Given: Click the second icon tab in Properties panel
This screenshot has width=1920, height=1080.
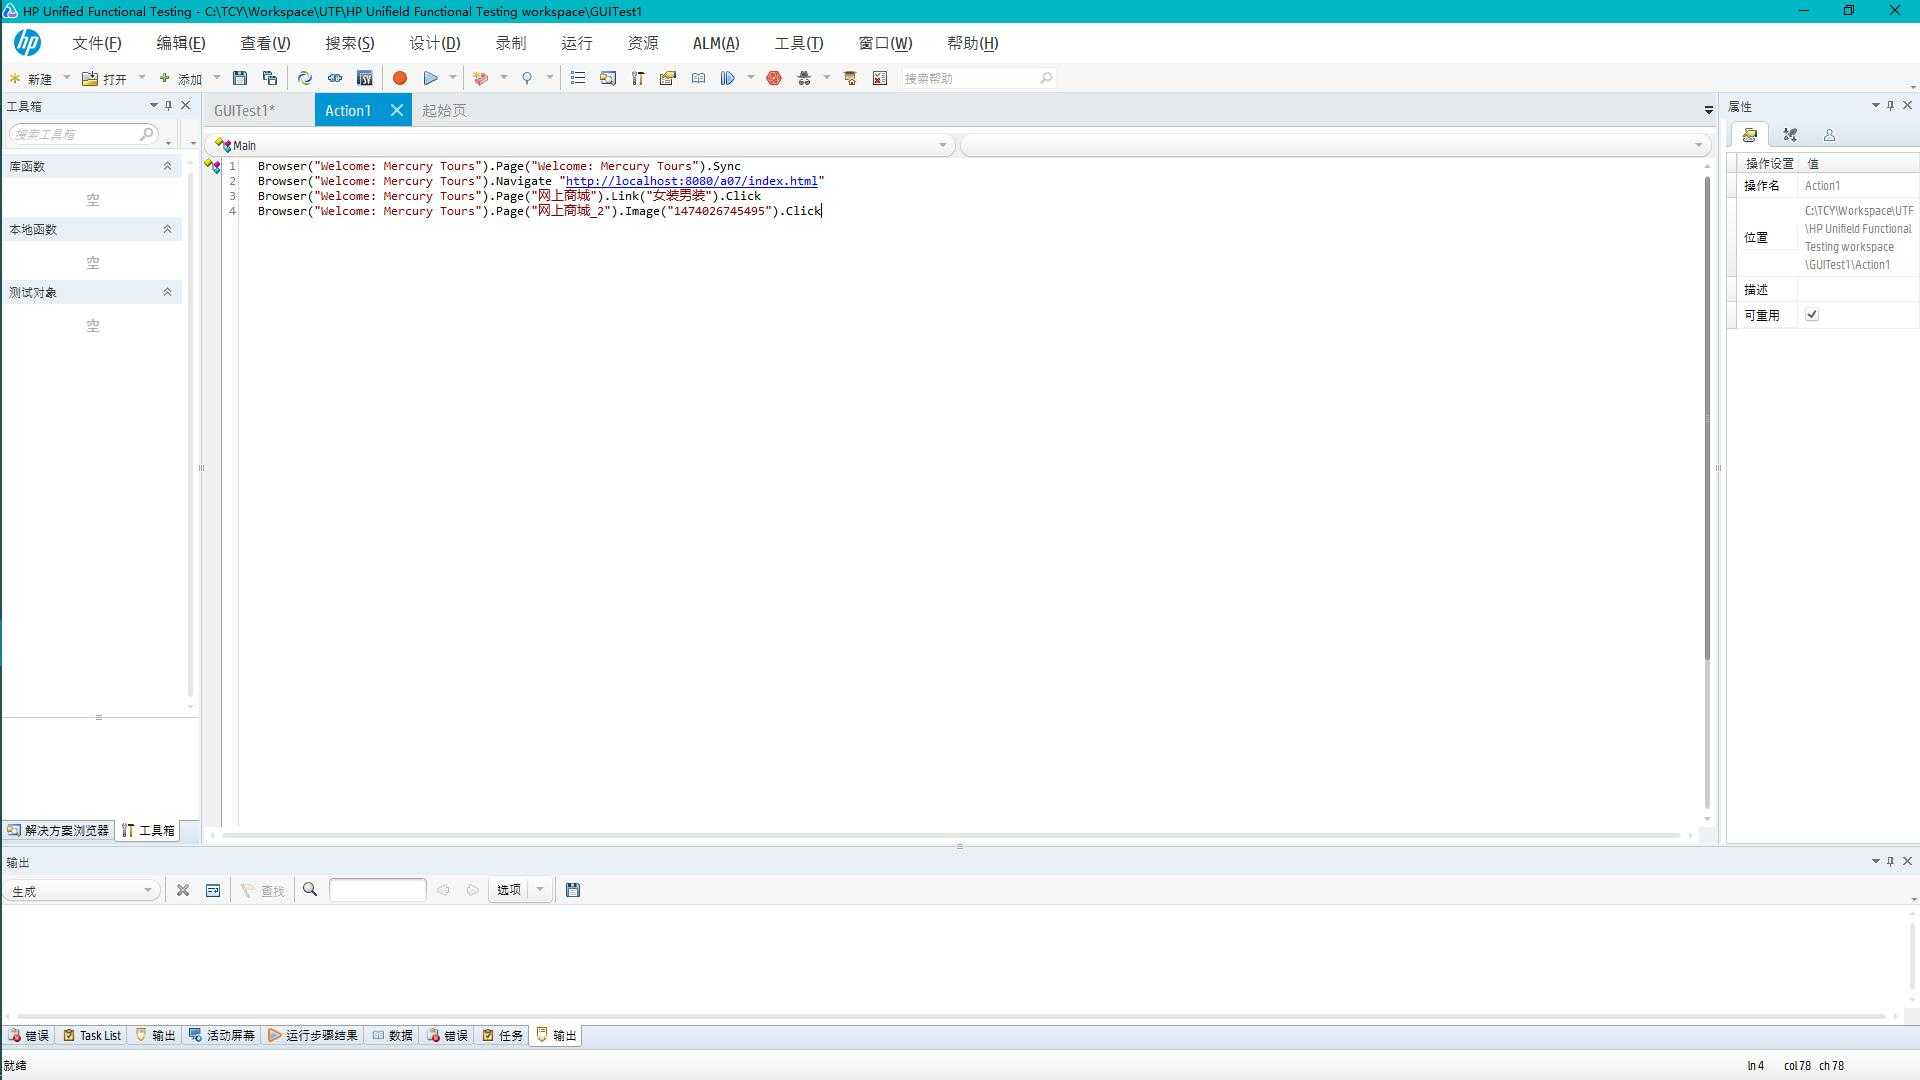Looking at the screenshot, I should click(1790, 135).
